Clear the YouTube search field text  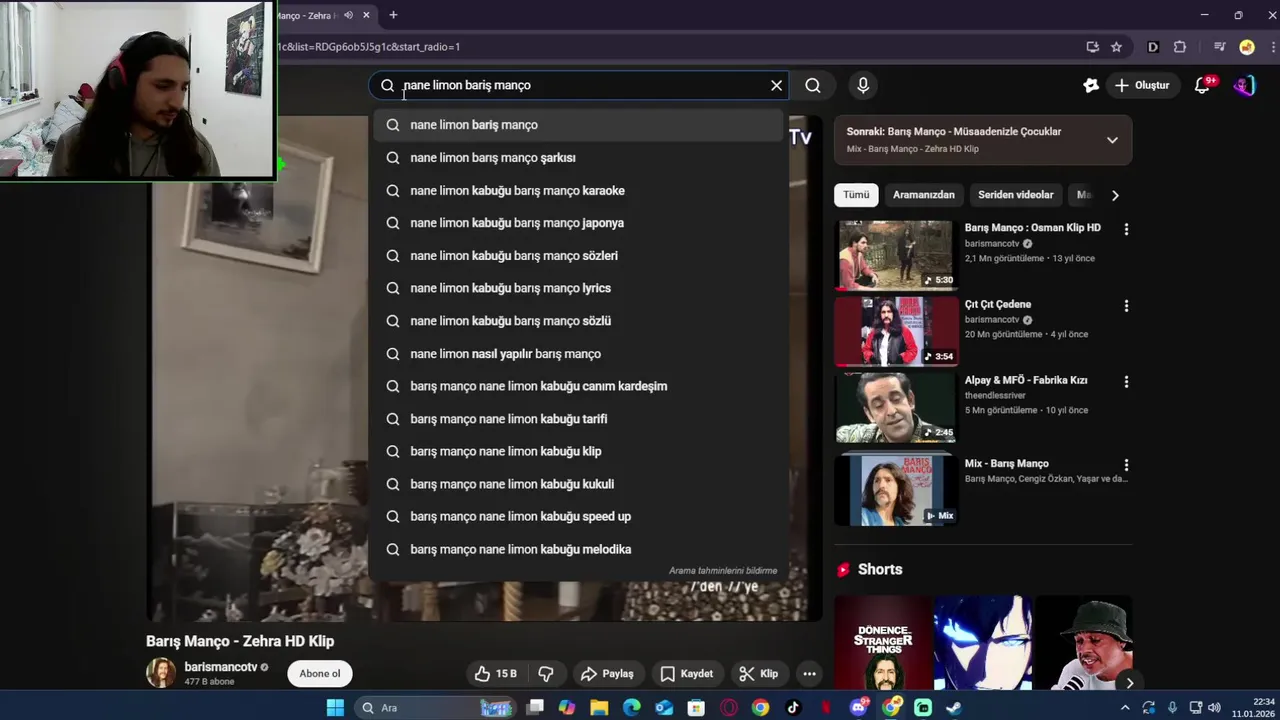click(776, 85)
